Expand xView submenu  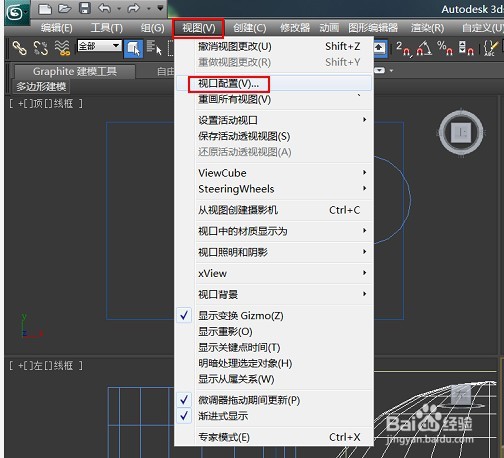coord(273,273)
